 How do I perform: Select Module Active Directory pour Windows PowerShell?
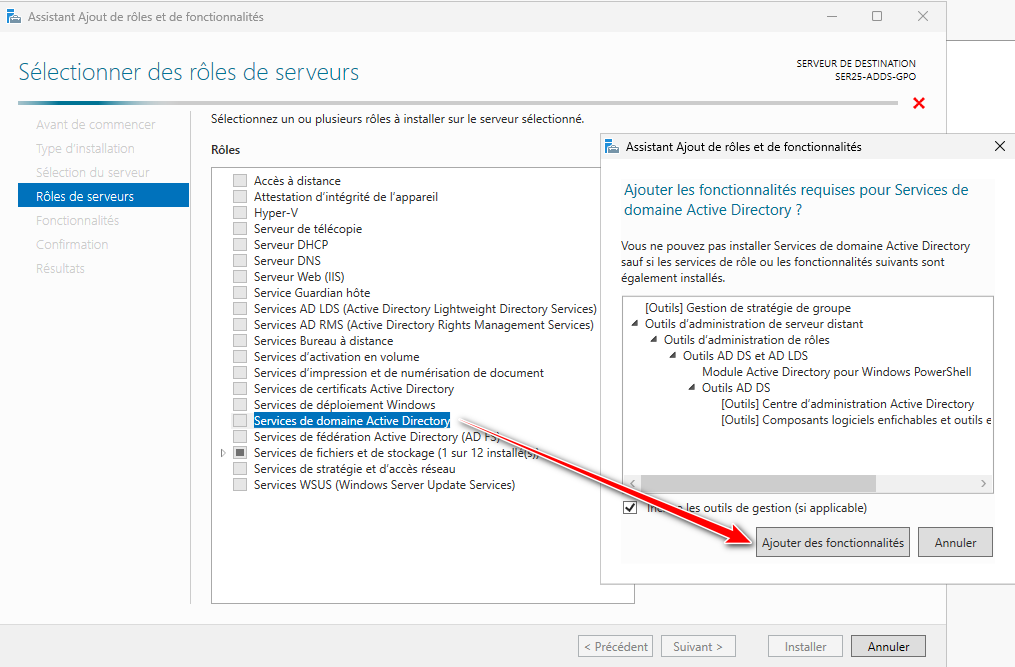coord(836,372)
